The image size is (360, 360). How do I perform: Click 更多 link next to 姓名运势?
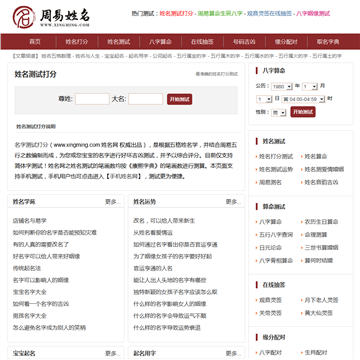pos(233,202)
